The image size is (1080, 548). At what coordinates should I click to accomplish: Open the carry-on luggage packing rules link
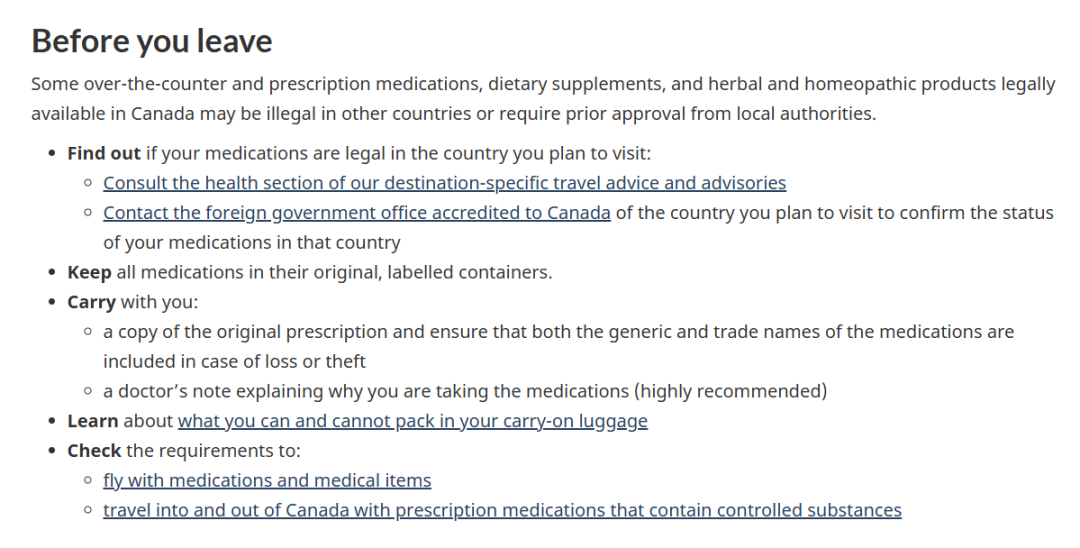click(x=412, y=421)
